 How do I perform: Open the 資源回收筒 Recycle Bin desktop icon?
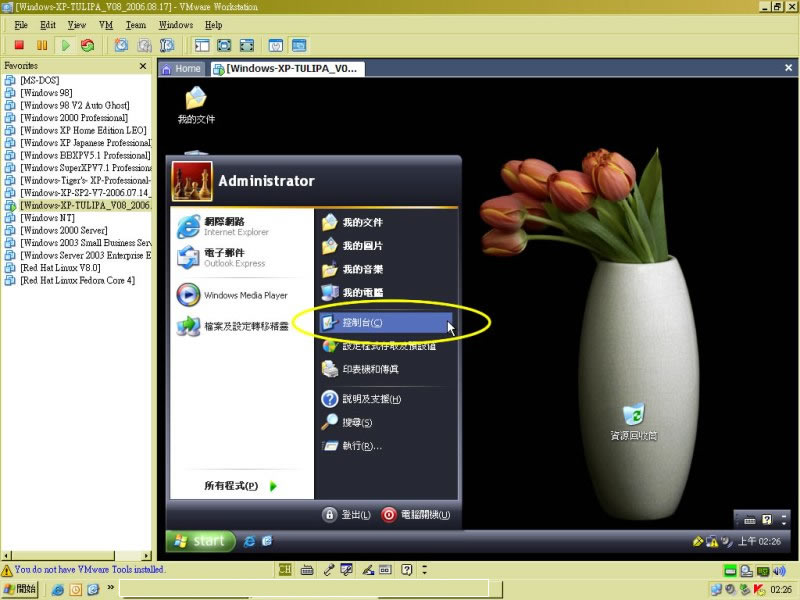pos(634,422)
